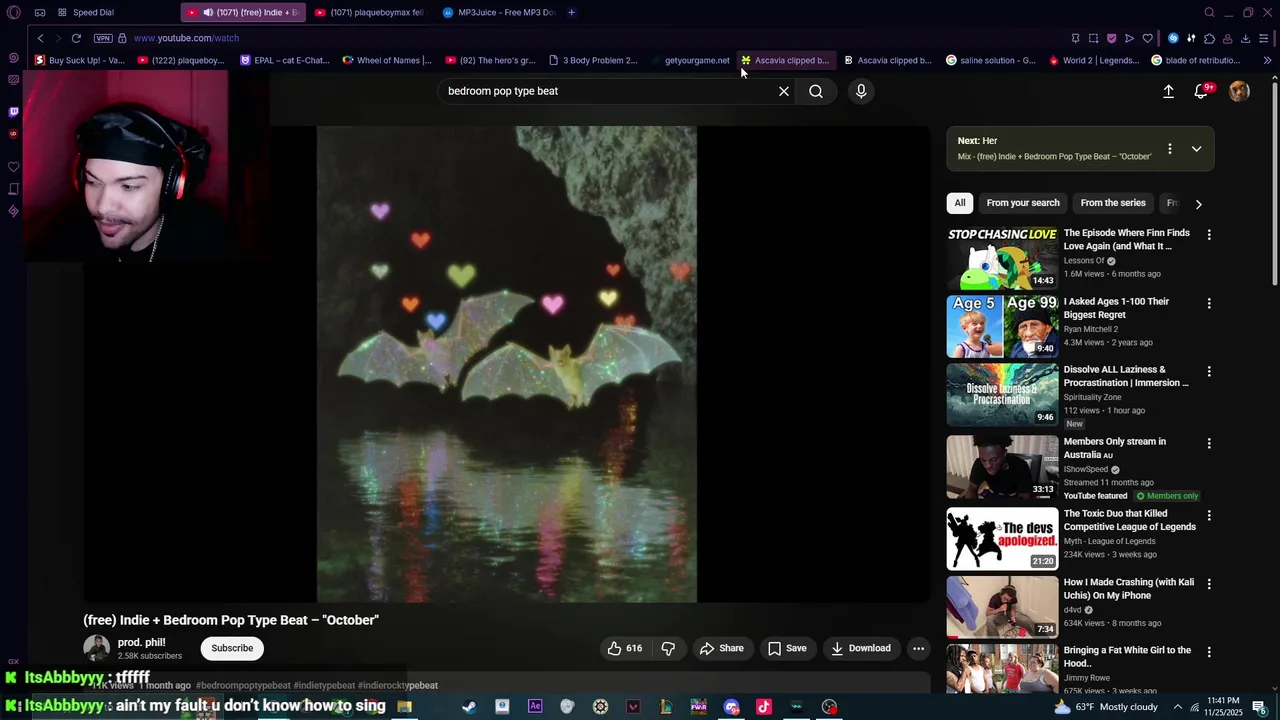The height and width of the screenshot is (720, 1280).
Task: Open the YouTube create upload icon
Action: pyautogui.click(x=1168, y=91)
